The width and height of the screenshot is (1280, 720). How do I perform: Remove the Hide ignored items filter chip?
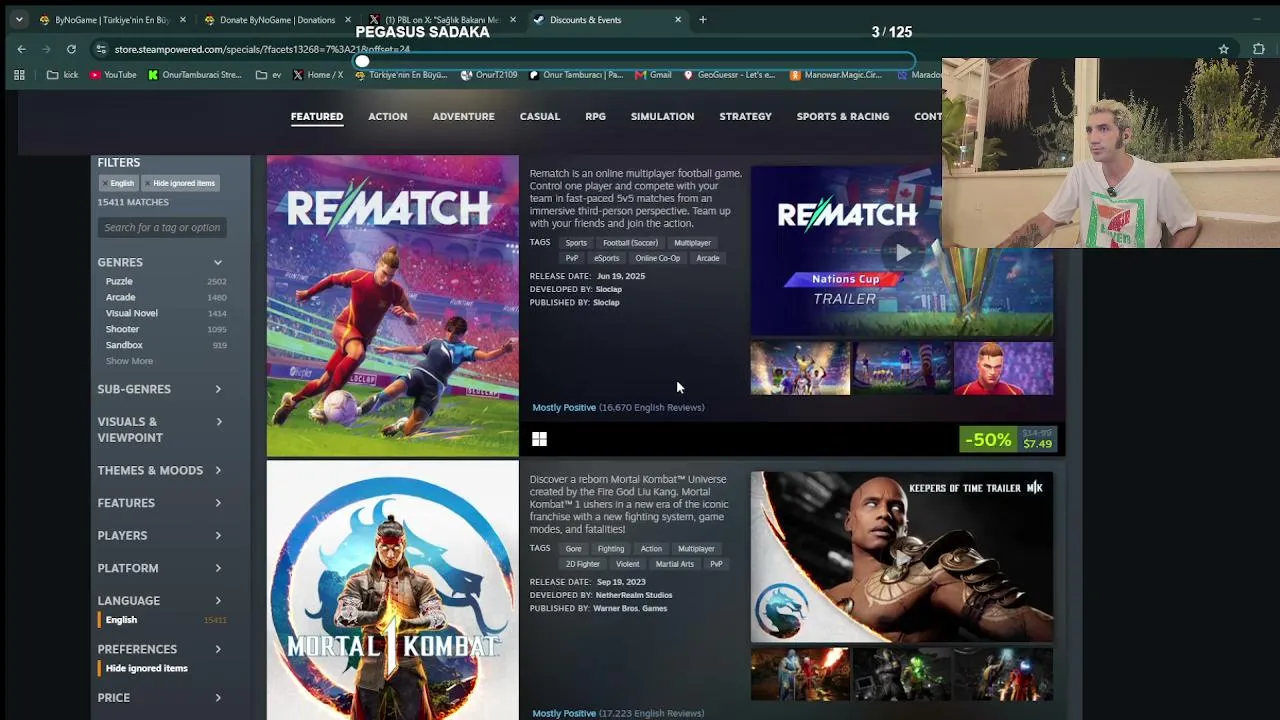pos(180,183)
